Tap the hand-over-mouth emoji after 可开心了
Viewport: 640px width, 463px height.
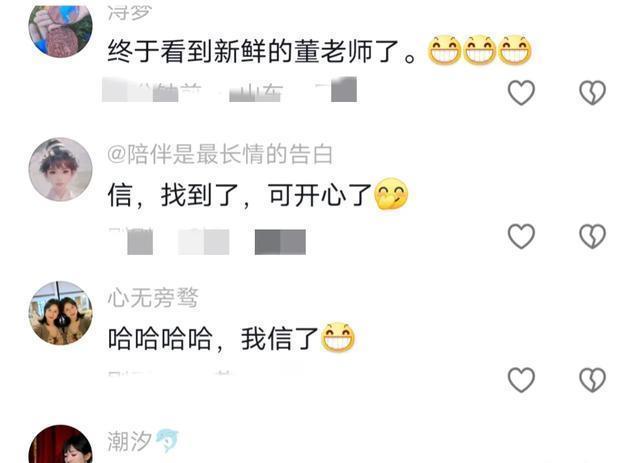[x=391, y=194]
